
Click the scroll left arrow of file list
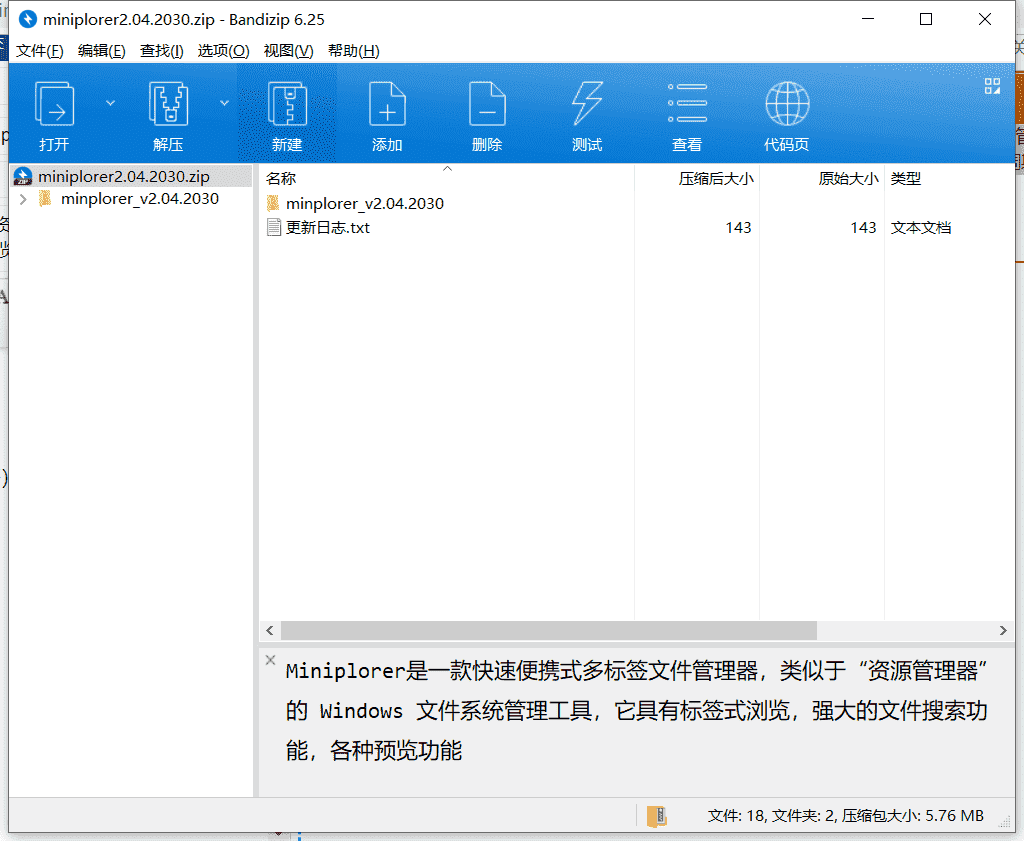[270, 631]
